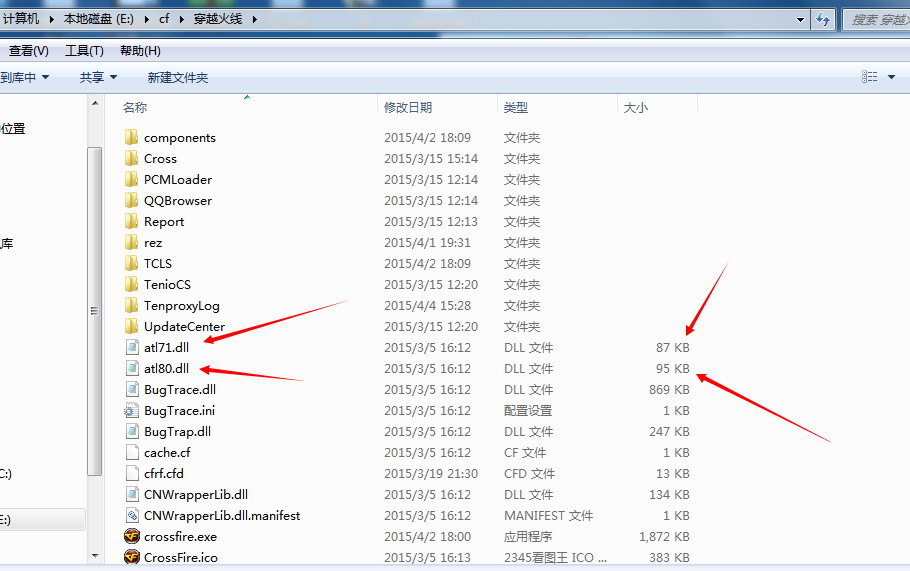Image resolution: width=910 pixels, height=571 pixels.
Task: Go to cf folder in breadcrumb
Action: coord(164,19)
